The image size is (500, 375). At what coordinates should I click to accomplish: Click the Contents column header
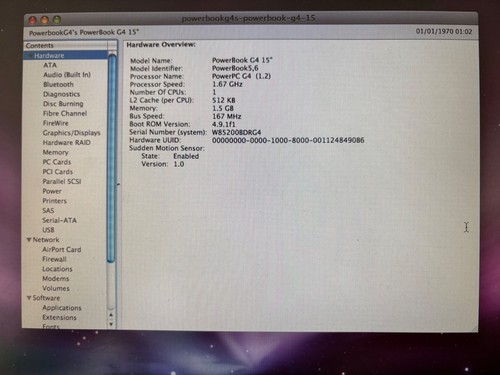click(x=66, y=45)
